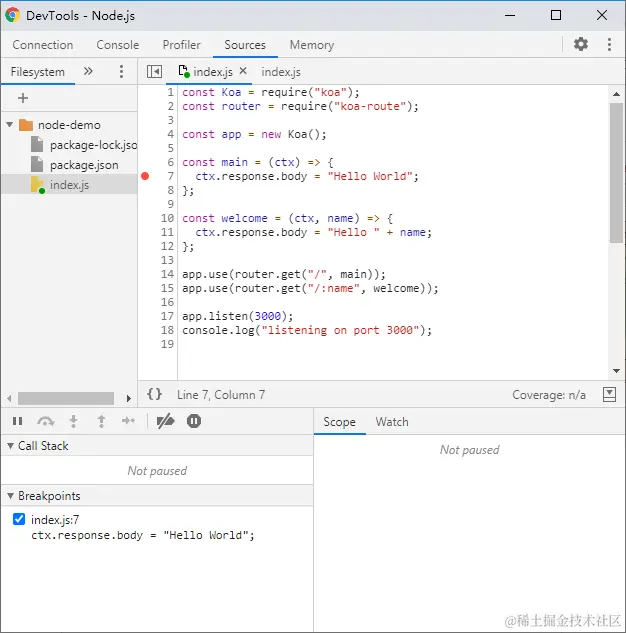Click the editor vertical scrollbar thumb
The height and width of the screenshot is (633, 626).
coord(616,173)
